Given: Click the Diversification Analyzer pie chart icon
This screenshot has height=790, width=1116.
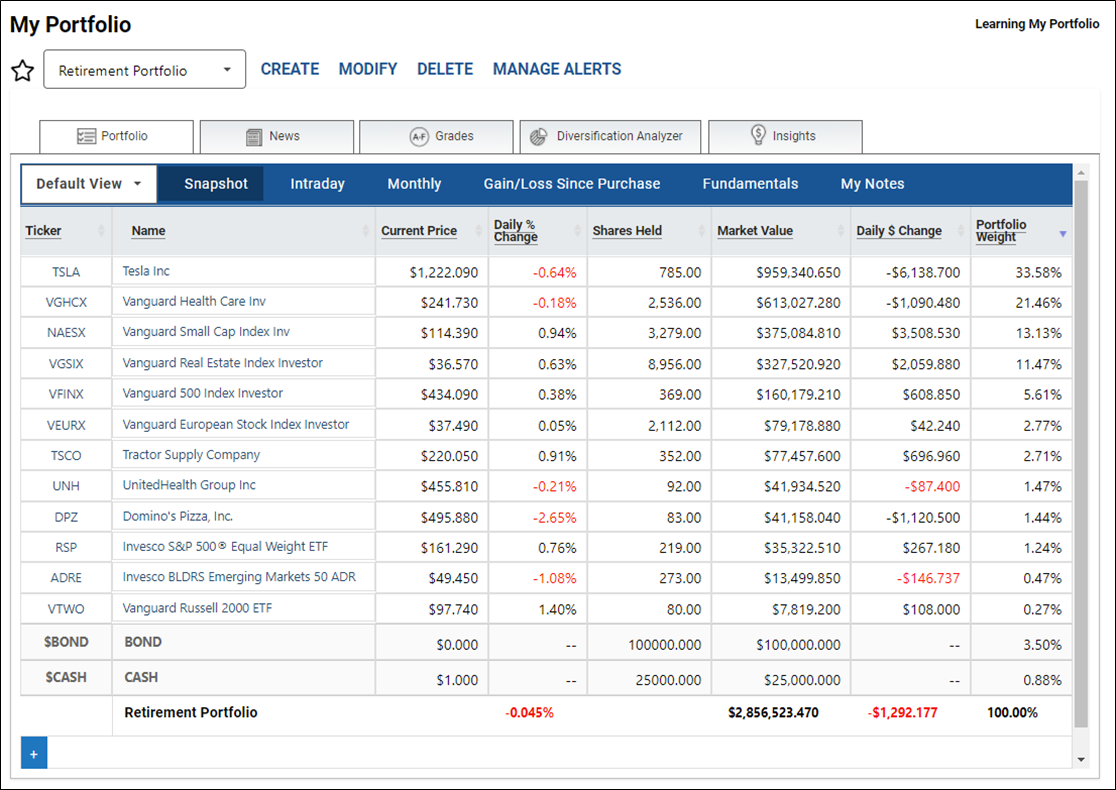Looking at the screenshot, I should click(x=539, y=136).
